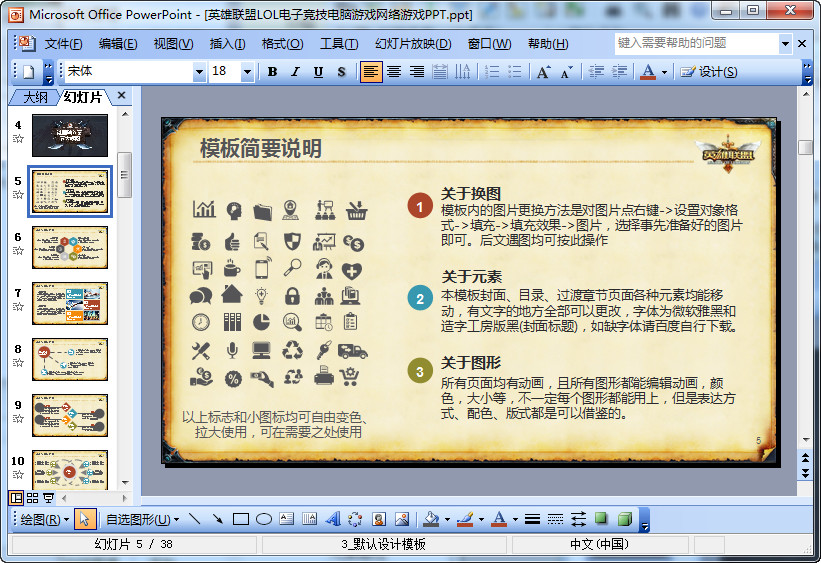
Task: Open the 视图(V) menu
Action: (x=173, y=44)
